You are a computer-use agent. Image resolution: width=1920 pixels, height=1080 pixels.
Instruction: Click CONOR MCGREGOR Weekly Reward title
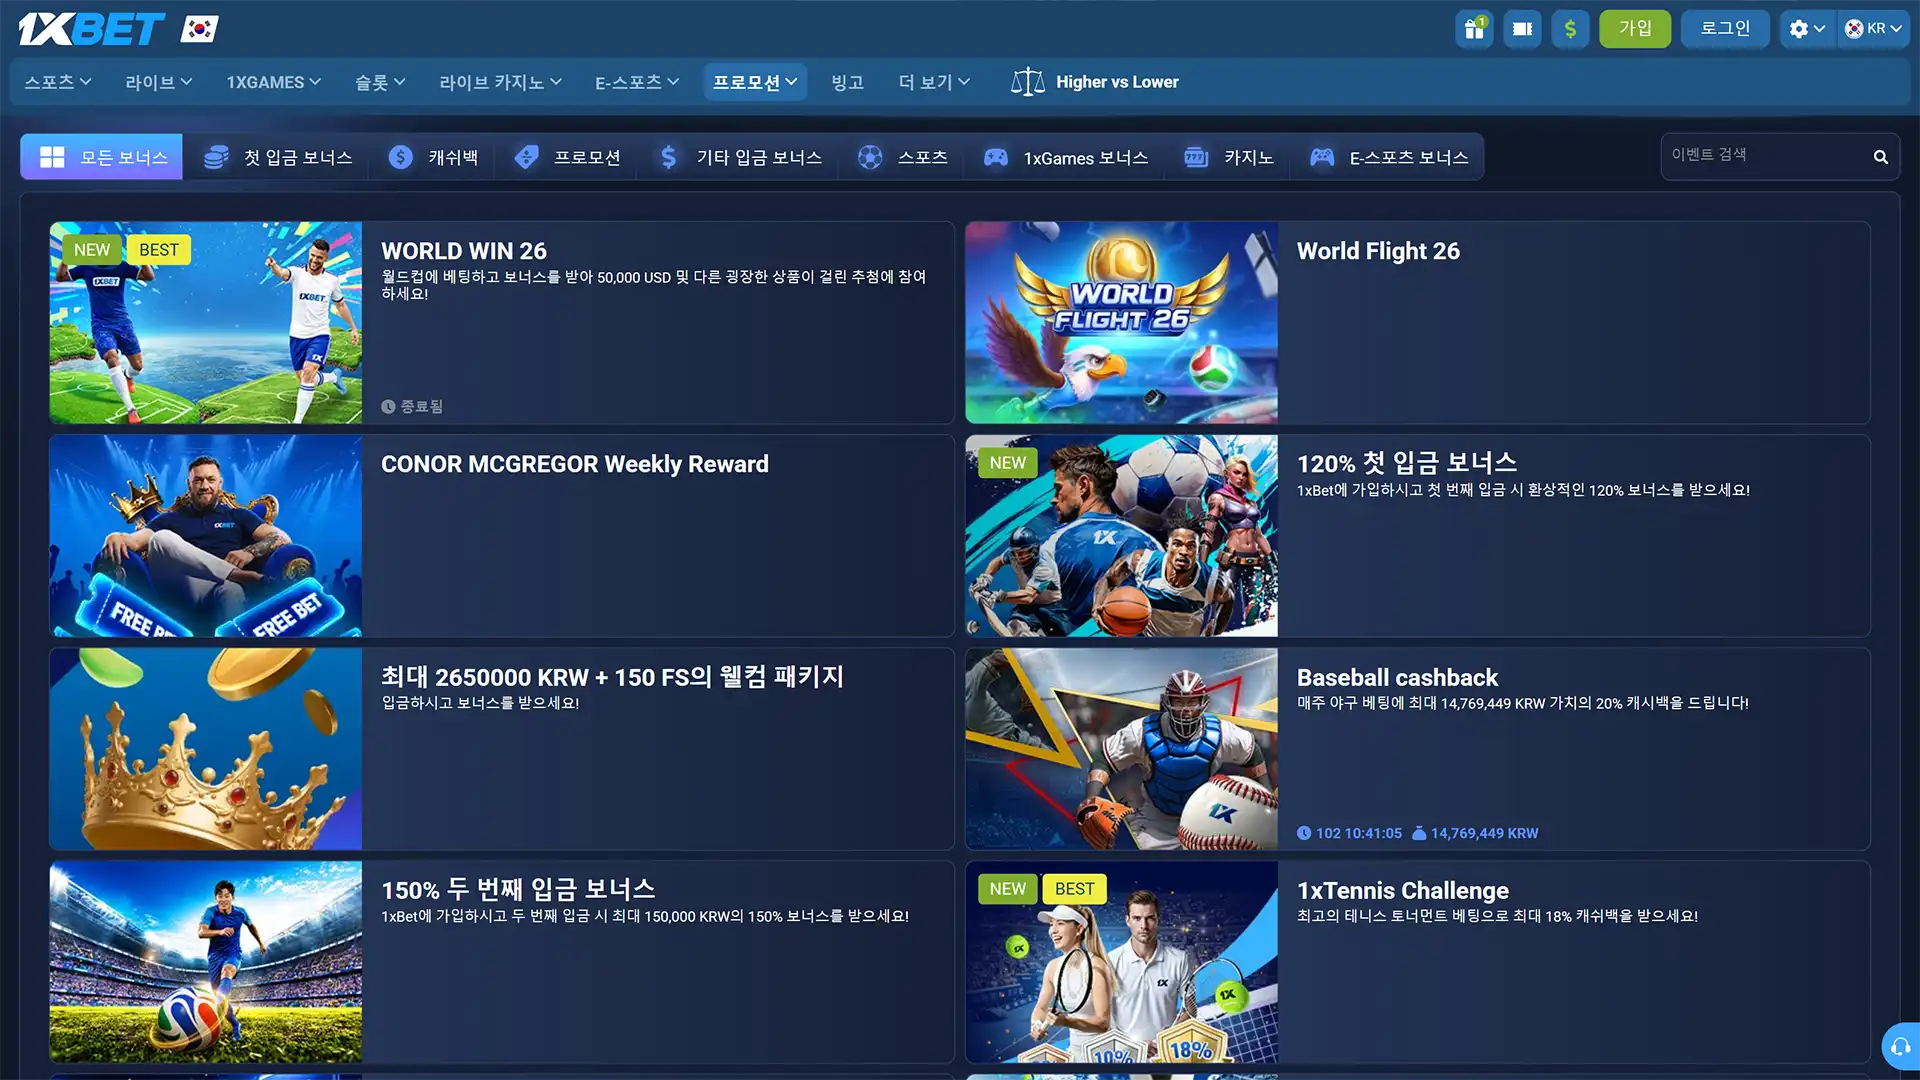(575, 464)
